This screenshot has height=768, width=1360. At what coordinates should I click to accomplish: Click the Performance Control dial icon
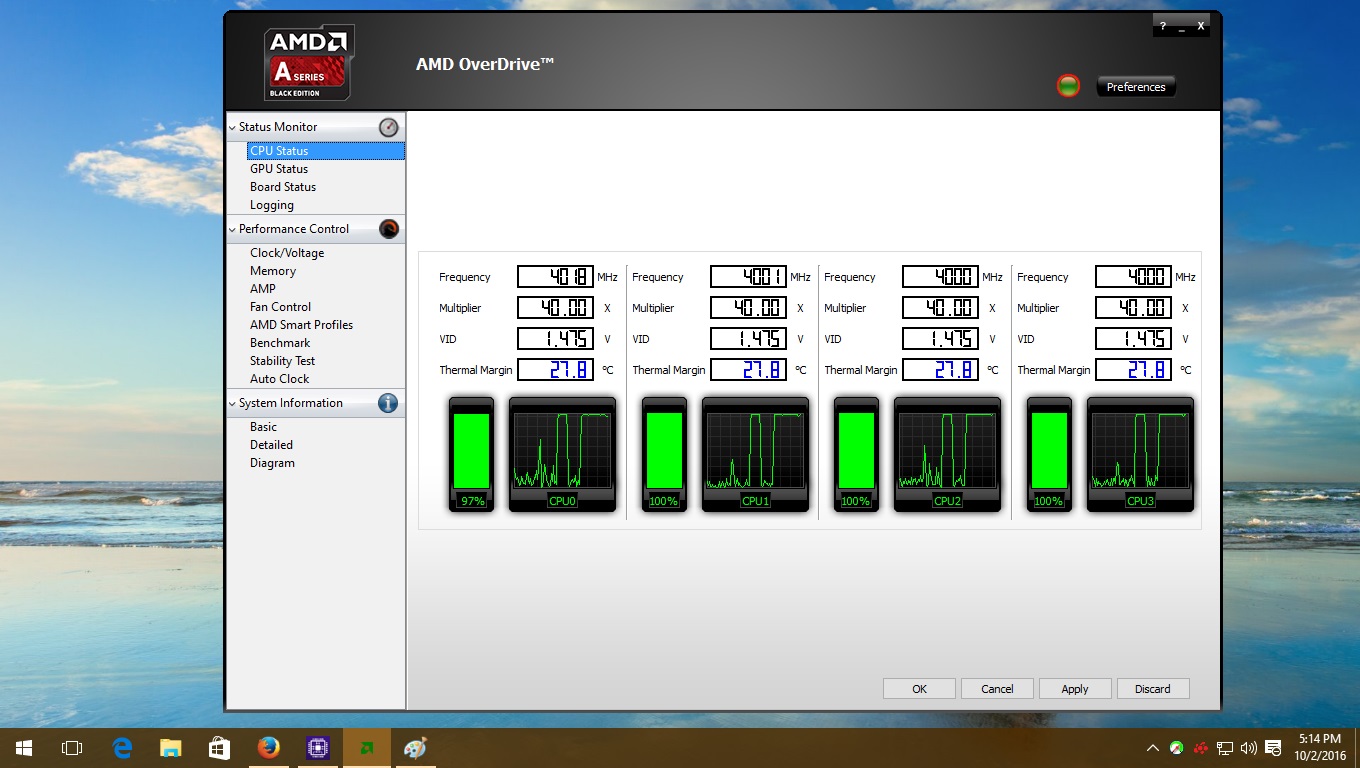[x=389, y=229]
